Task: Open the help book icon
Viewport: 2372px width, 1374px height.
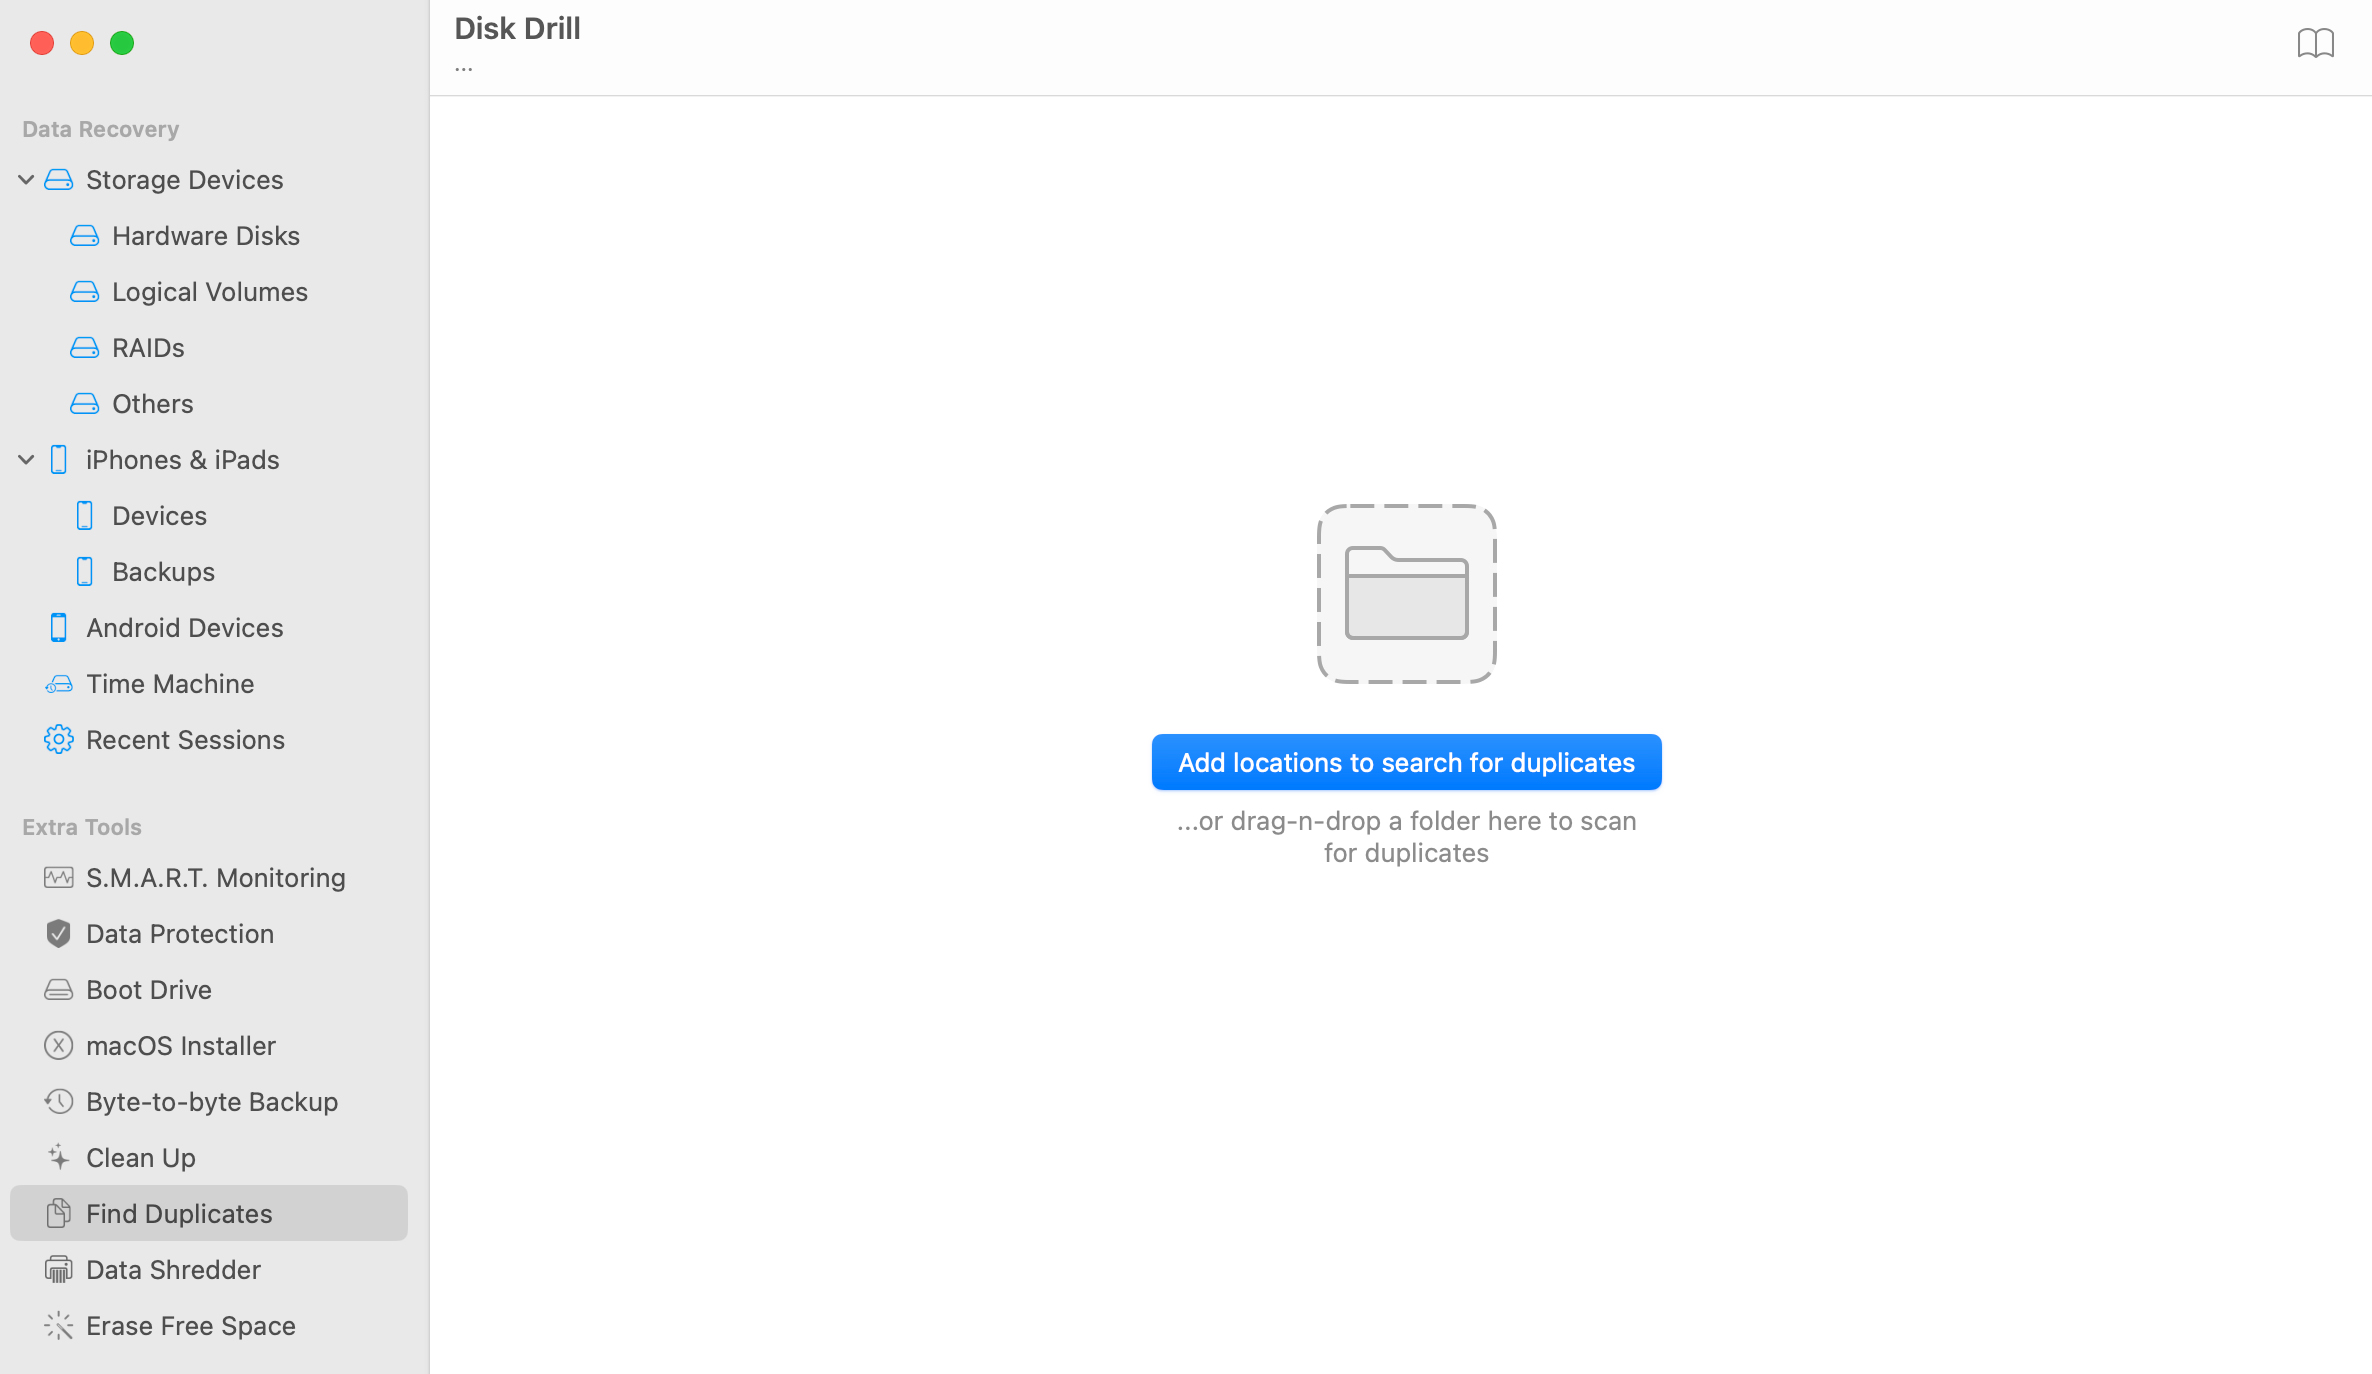Action: point(2315,43)
